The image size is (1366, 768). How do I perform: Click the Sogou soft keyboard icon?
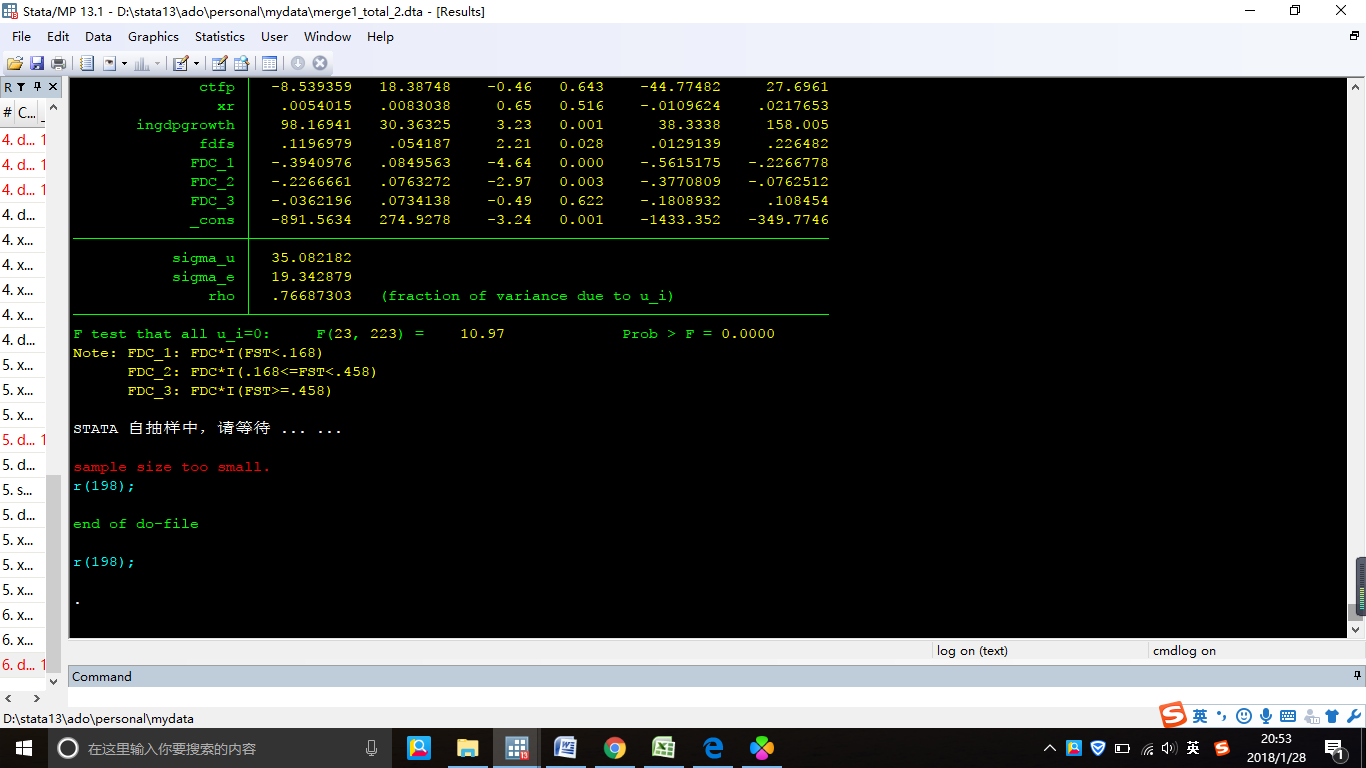click(1288, 716)
